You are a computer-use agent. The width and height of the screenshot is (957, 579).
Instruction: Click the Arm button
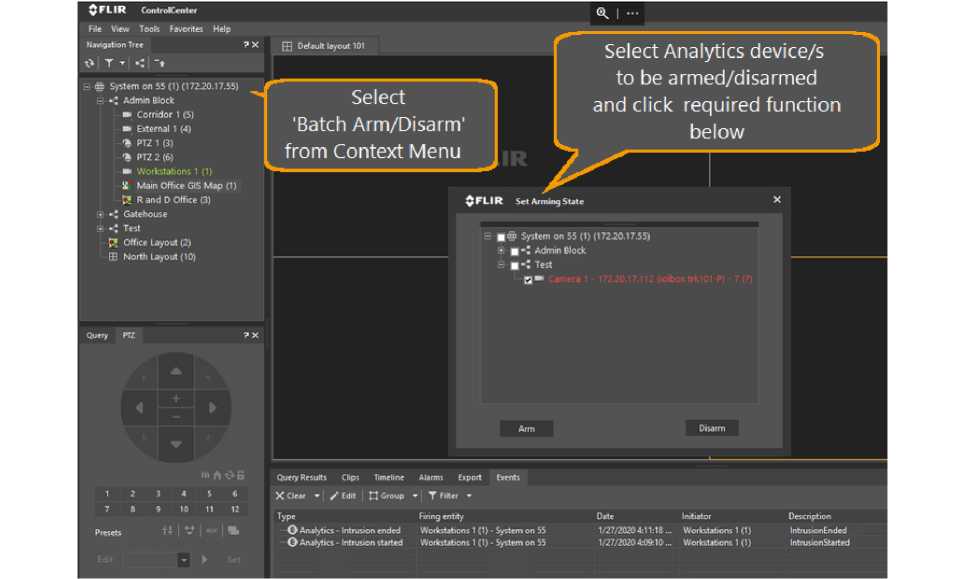click(x=526, y=428)
